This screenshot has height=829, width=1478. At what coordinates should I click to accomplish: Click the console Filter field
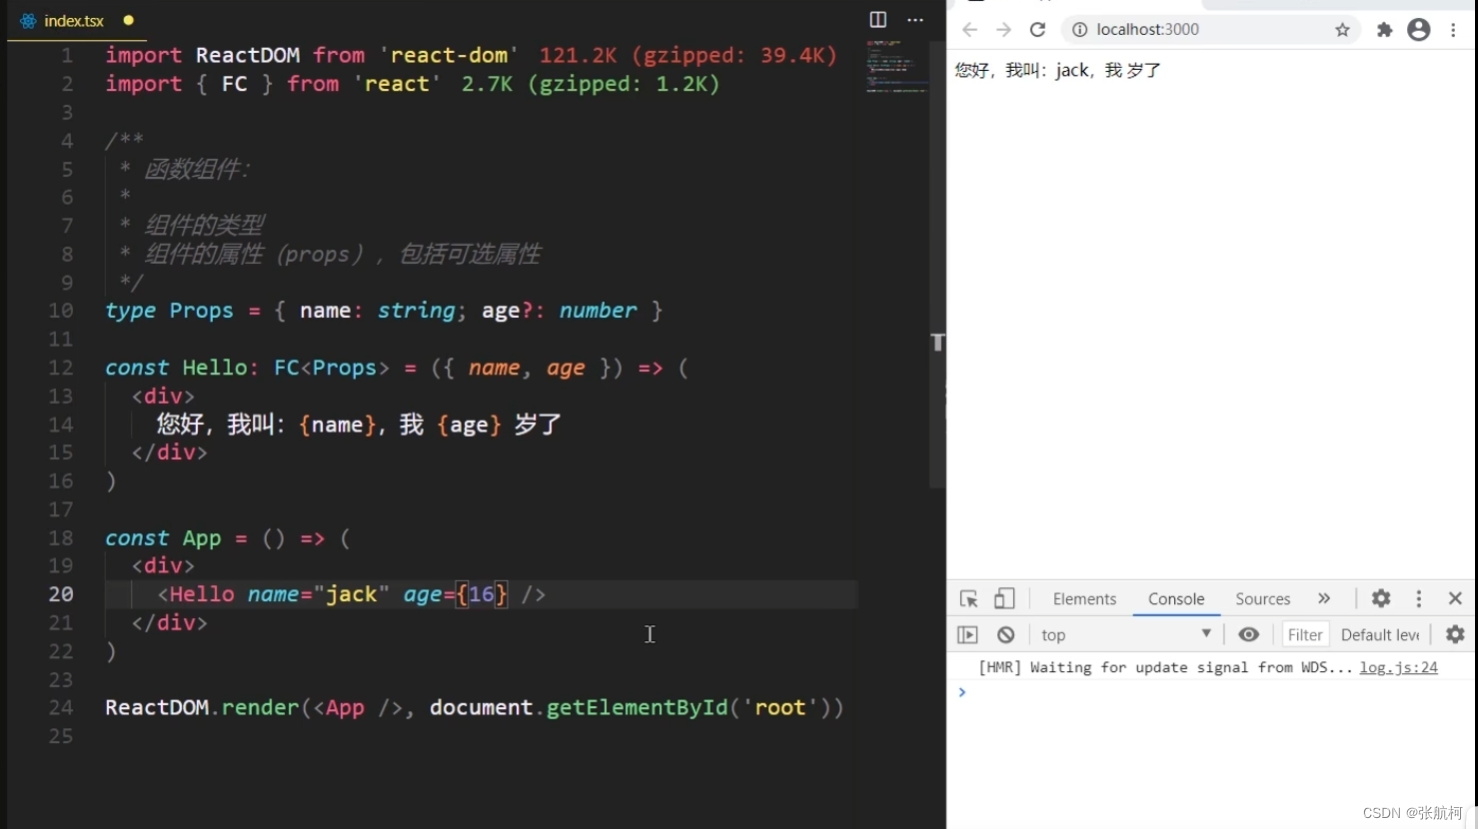[1305, 635]
